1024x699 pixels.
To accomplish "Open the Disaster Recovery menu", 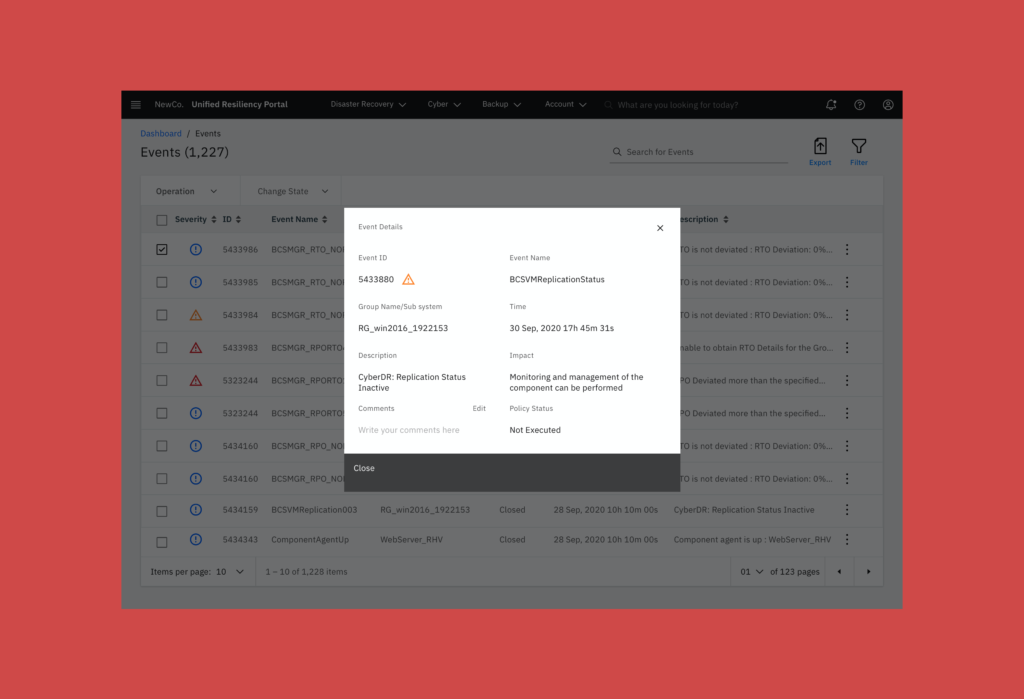I will point(368,105).
